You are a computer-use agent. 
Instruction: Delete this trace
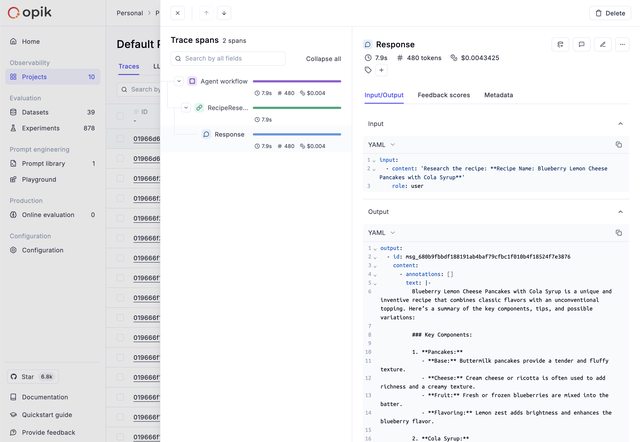click(x=610, y=13)
